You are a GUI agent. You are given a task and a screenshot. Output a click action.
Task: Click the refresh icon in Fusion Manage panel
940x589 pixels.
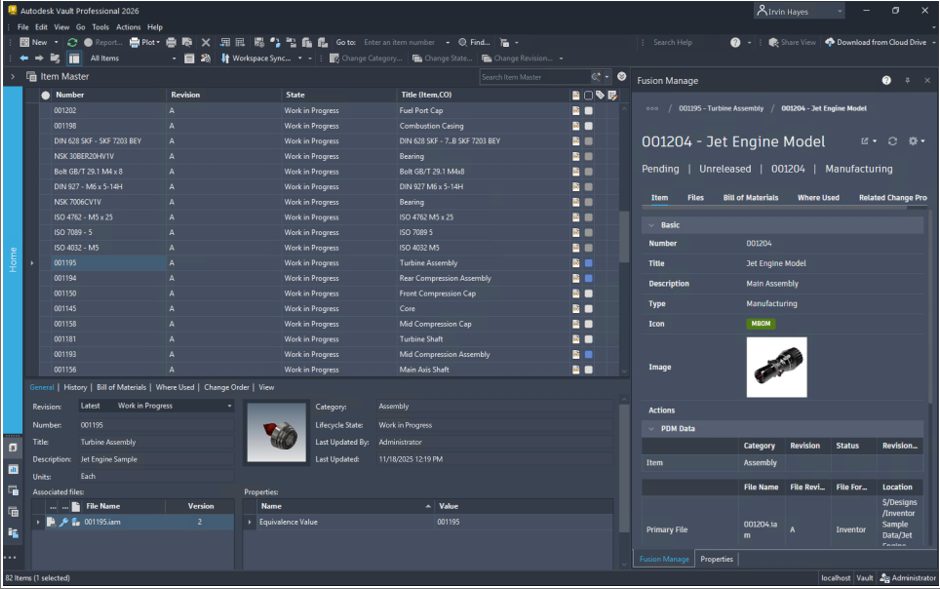click(x=892, y=140)
